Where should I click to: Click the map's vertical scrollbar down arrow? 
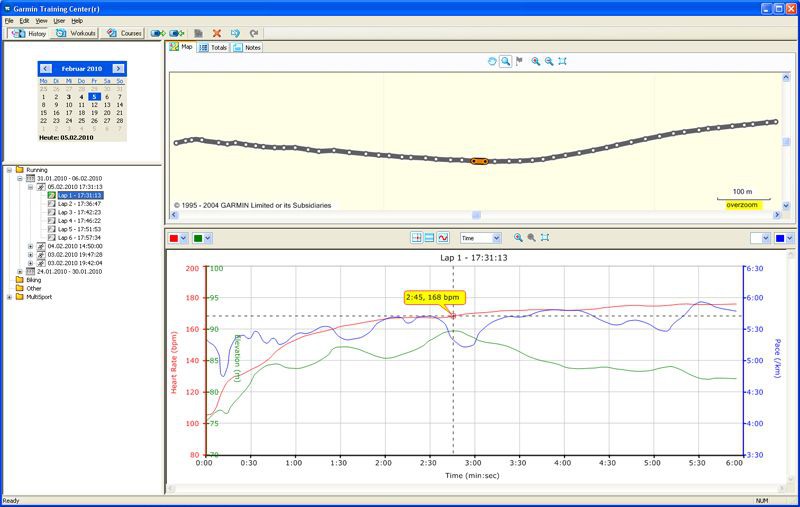click(x=786, y=206)
